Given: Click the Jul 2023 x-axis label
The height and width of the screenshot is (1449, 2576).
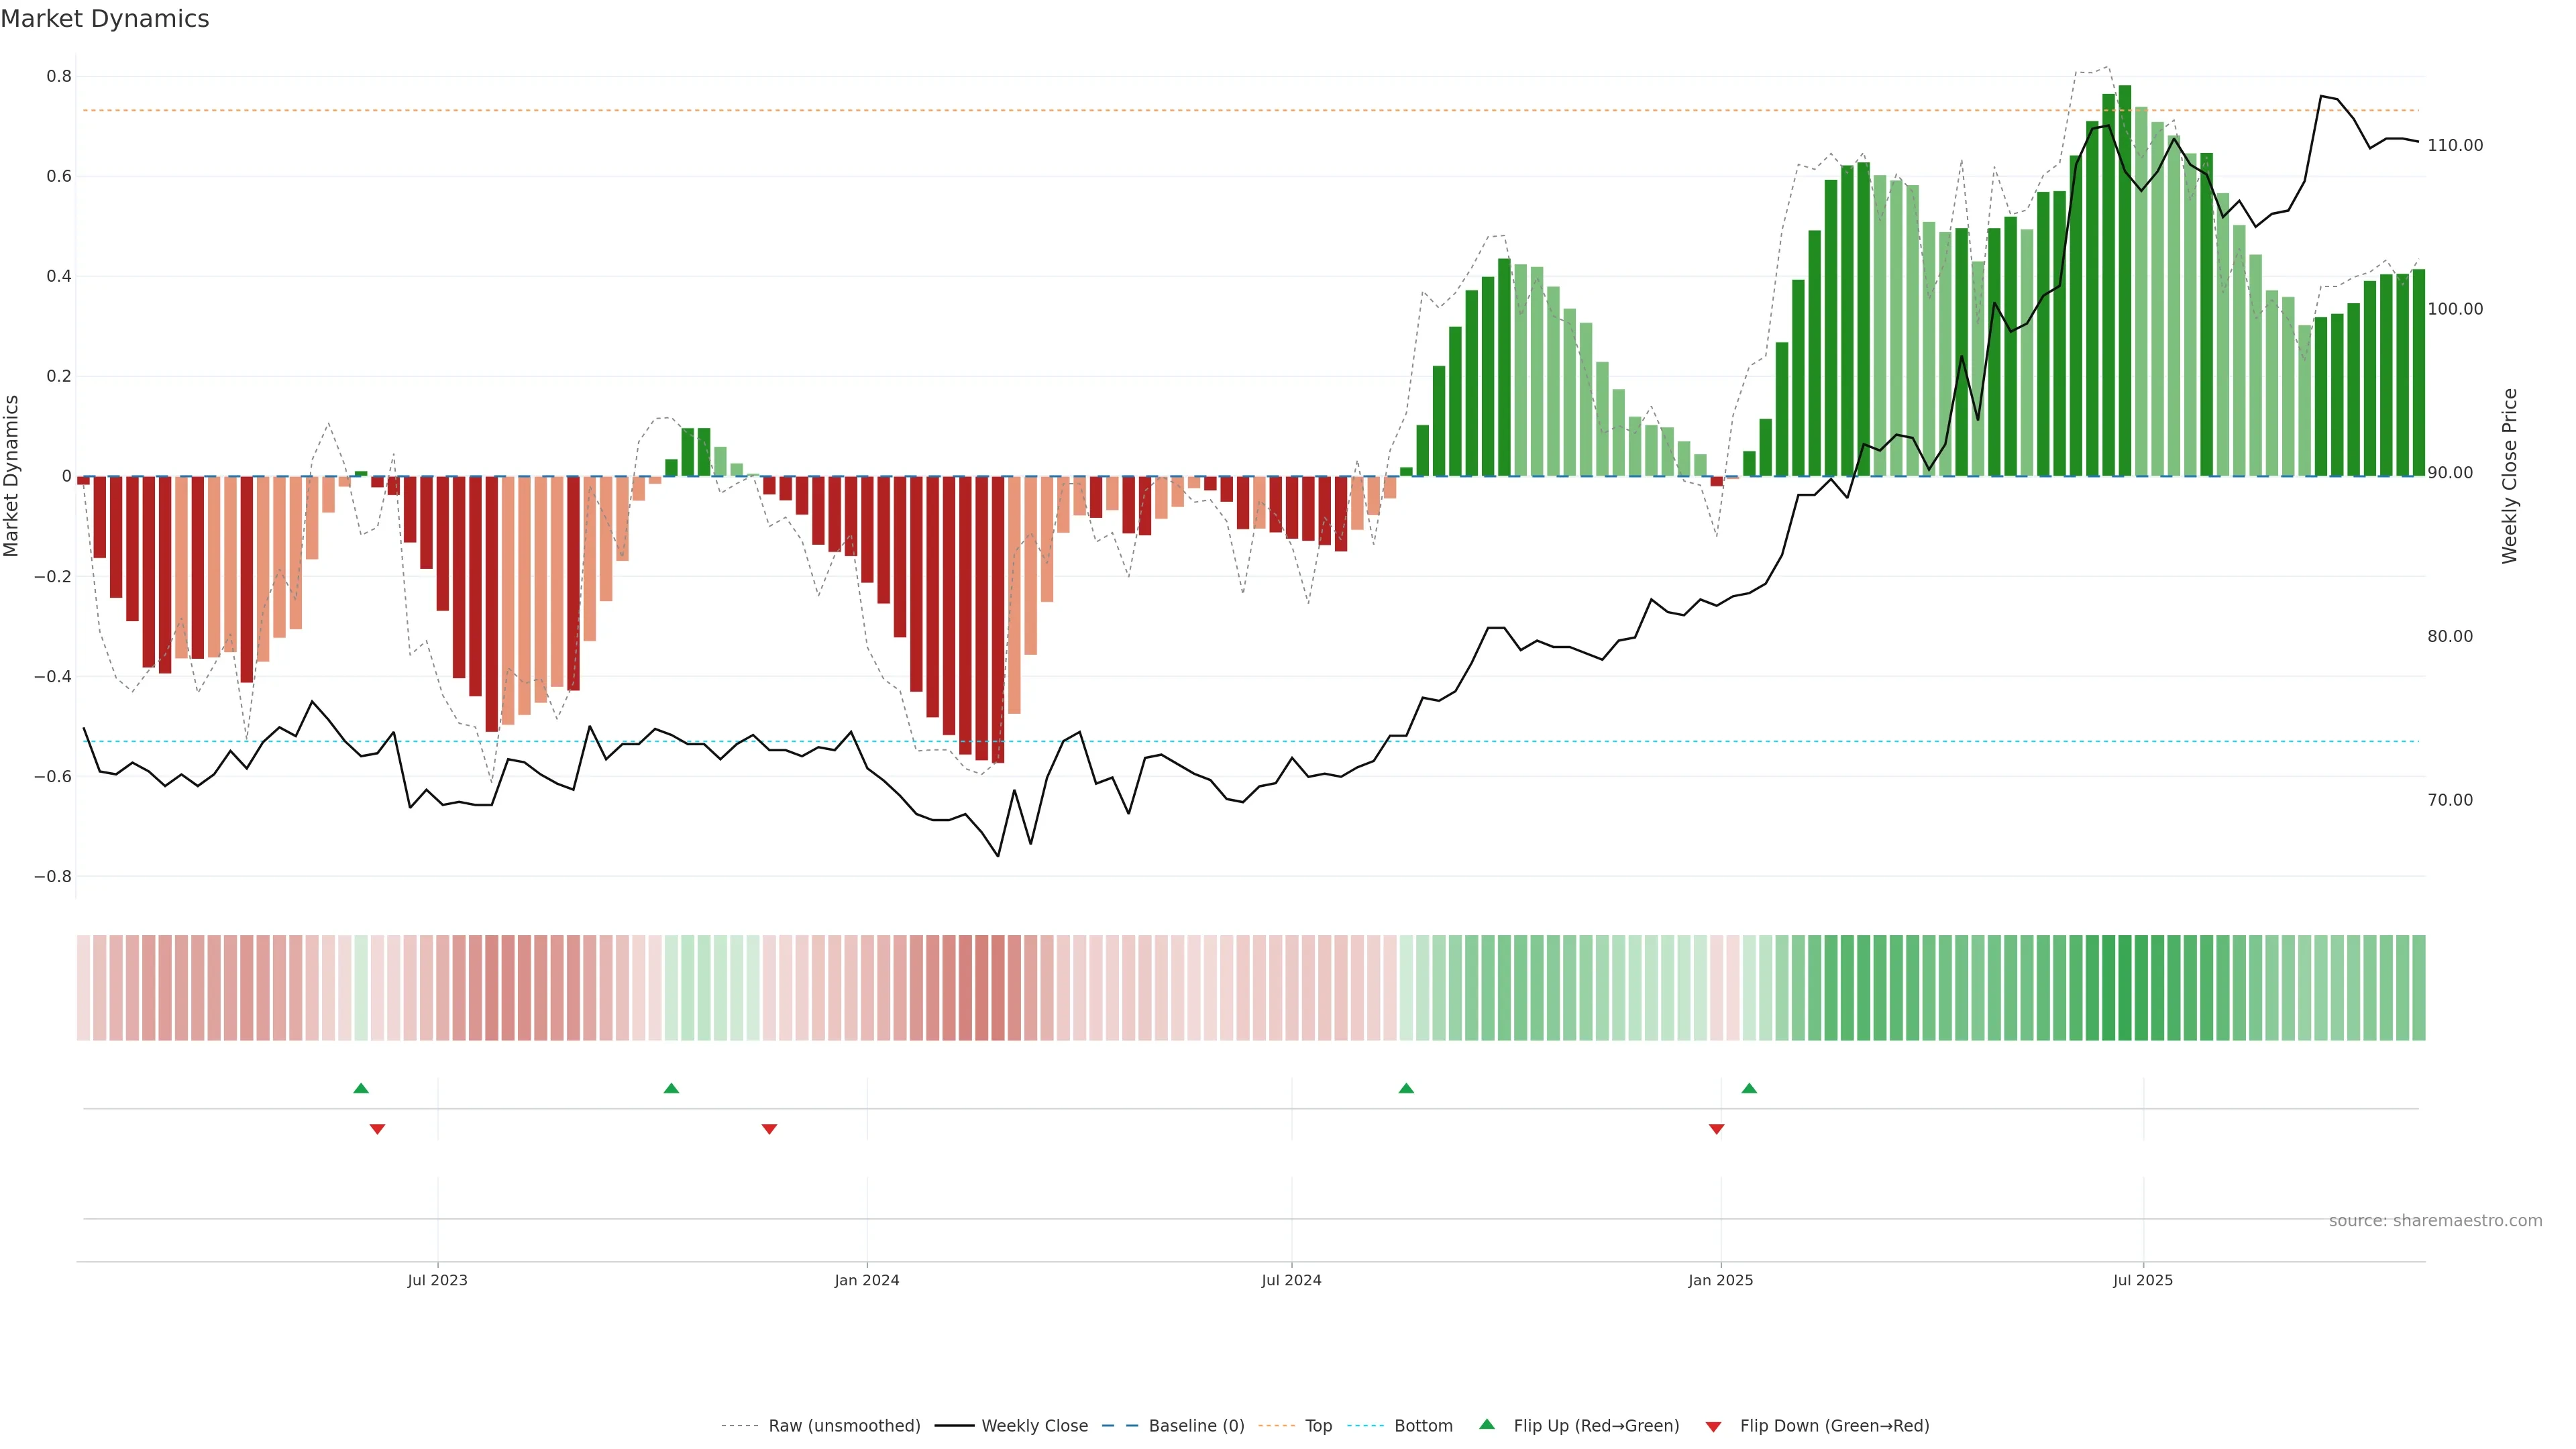Looking at the screenshot, I should 437,1280.
